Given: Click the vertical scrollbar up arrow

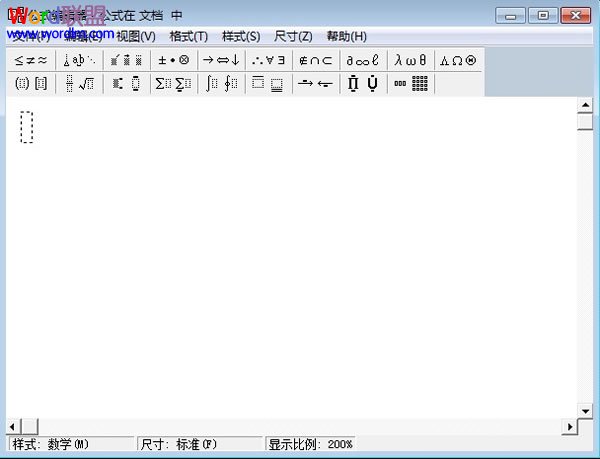Looking at the screenshot, I should tap(585, 105).
